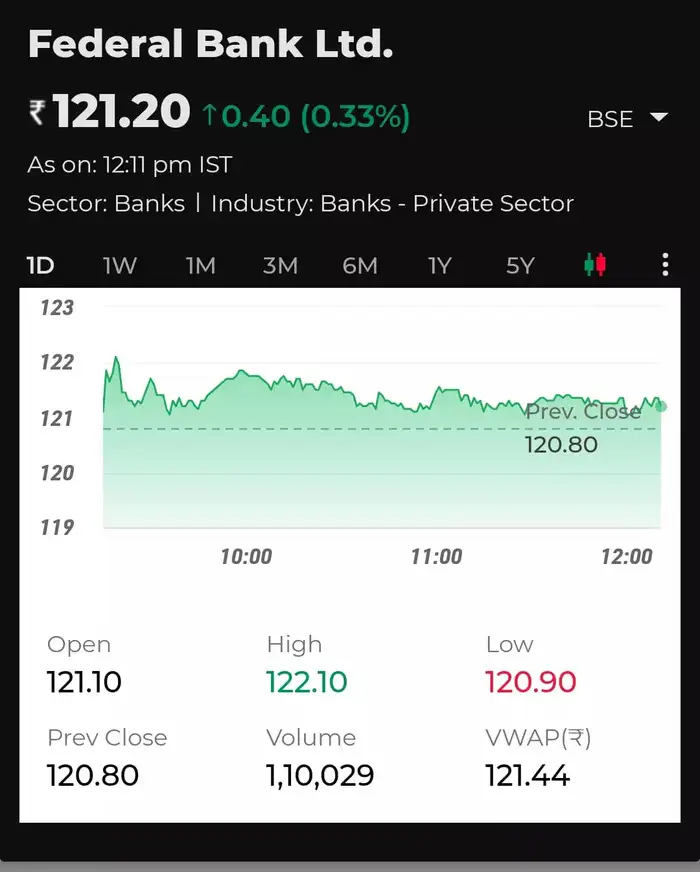Viewport: 700px width, 872px height.
Task: Switch chart to 1M range
Action: click(201, 266)
